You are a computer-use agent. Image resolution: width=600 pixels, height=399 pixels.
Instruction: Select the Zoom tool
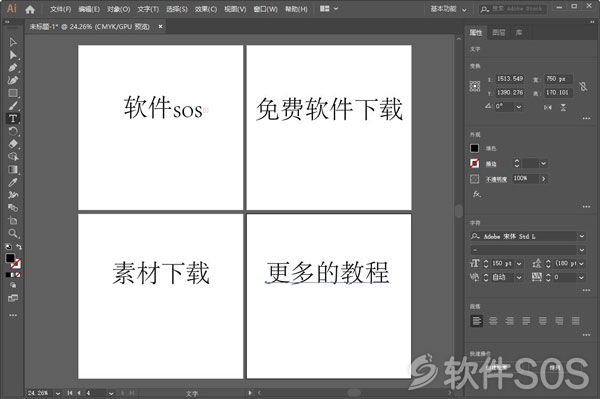(x=13, y=233)
